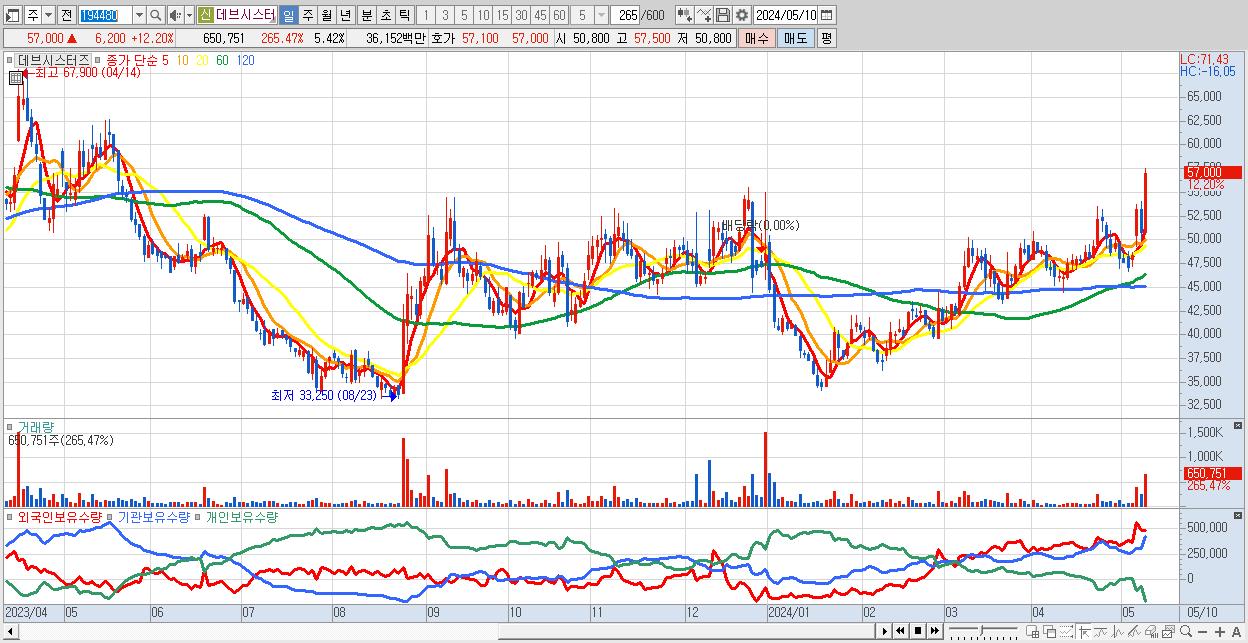Click the zoom magnifier icon at bottom

(x=1186, y=632)
